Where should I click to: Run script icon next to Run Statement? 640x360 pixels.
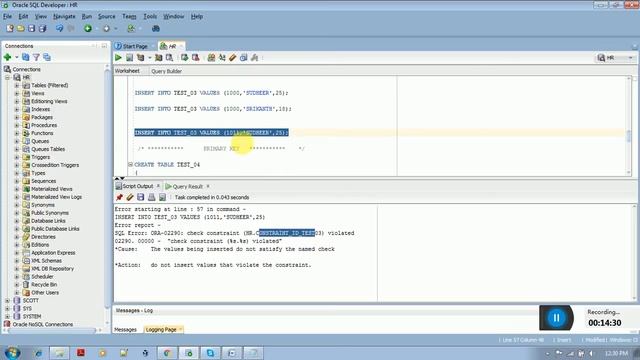click(x=129, y=58)
